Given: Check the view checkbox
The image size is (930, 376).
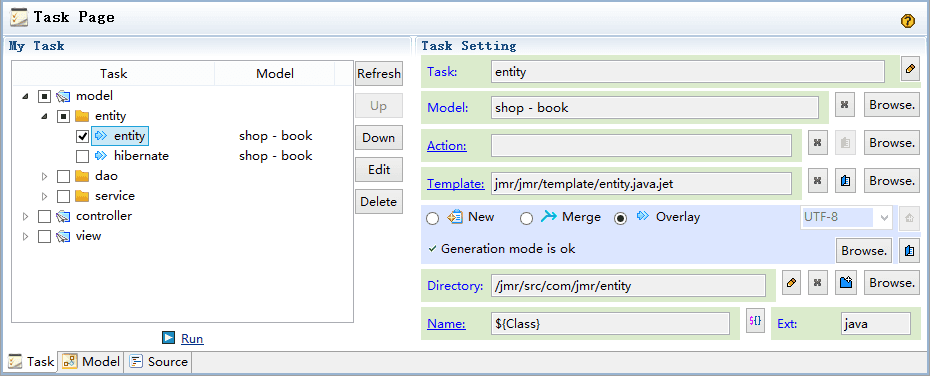Looking at the screenshot, I should coord(44,237).
